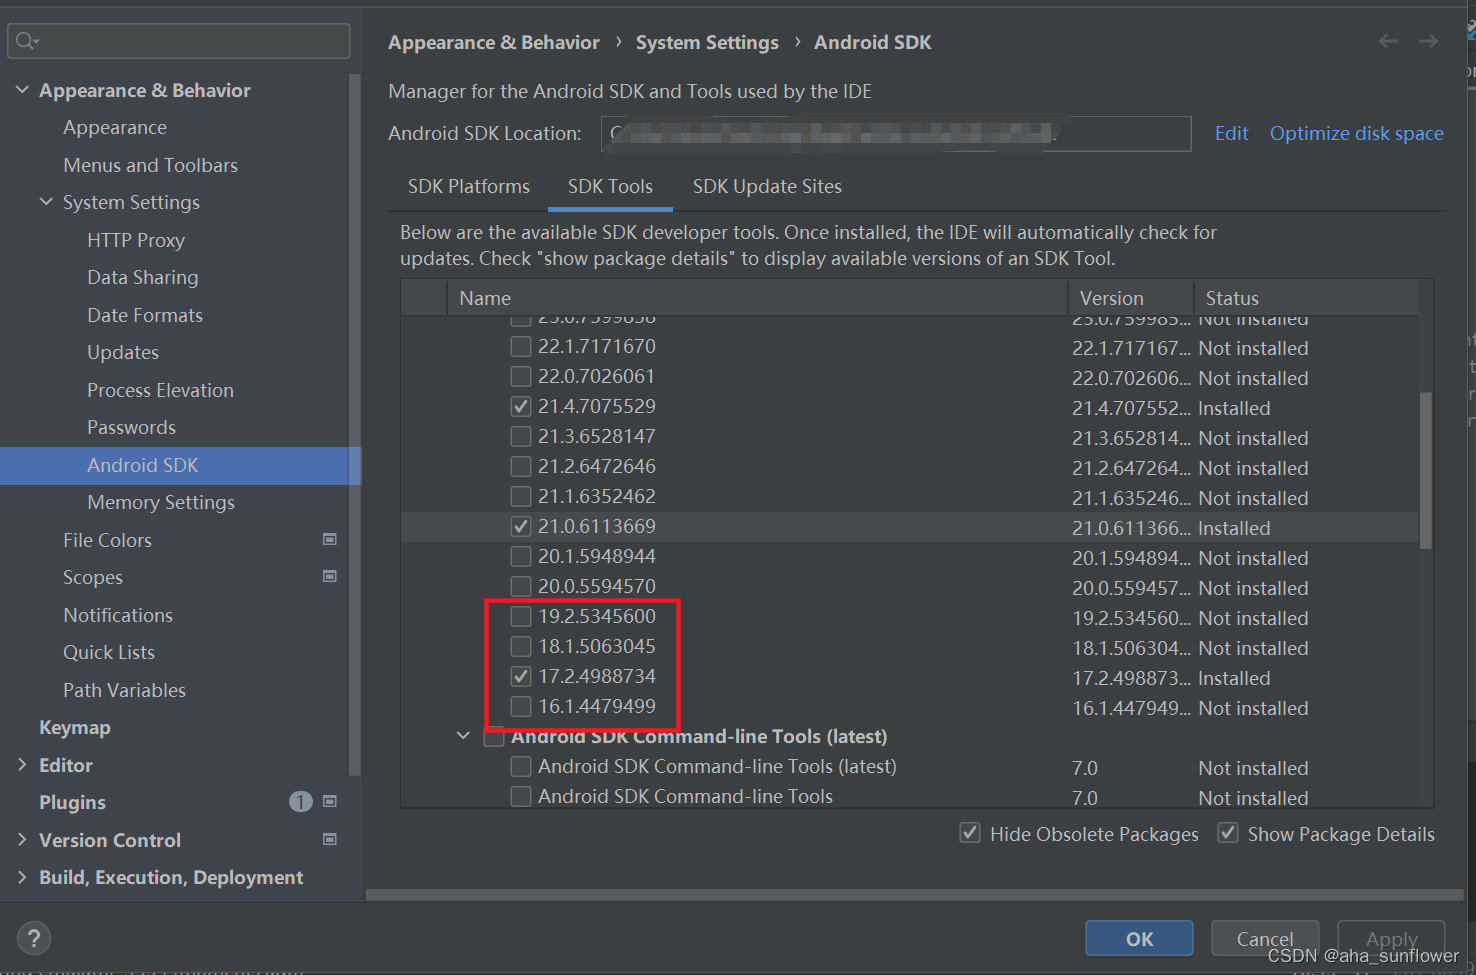Image resolution: width=1476 pixels, height=975 pixels.
Task: Collapse the Android SDK Command-line Tools group
Action: pos(462,735)
